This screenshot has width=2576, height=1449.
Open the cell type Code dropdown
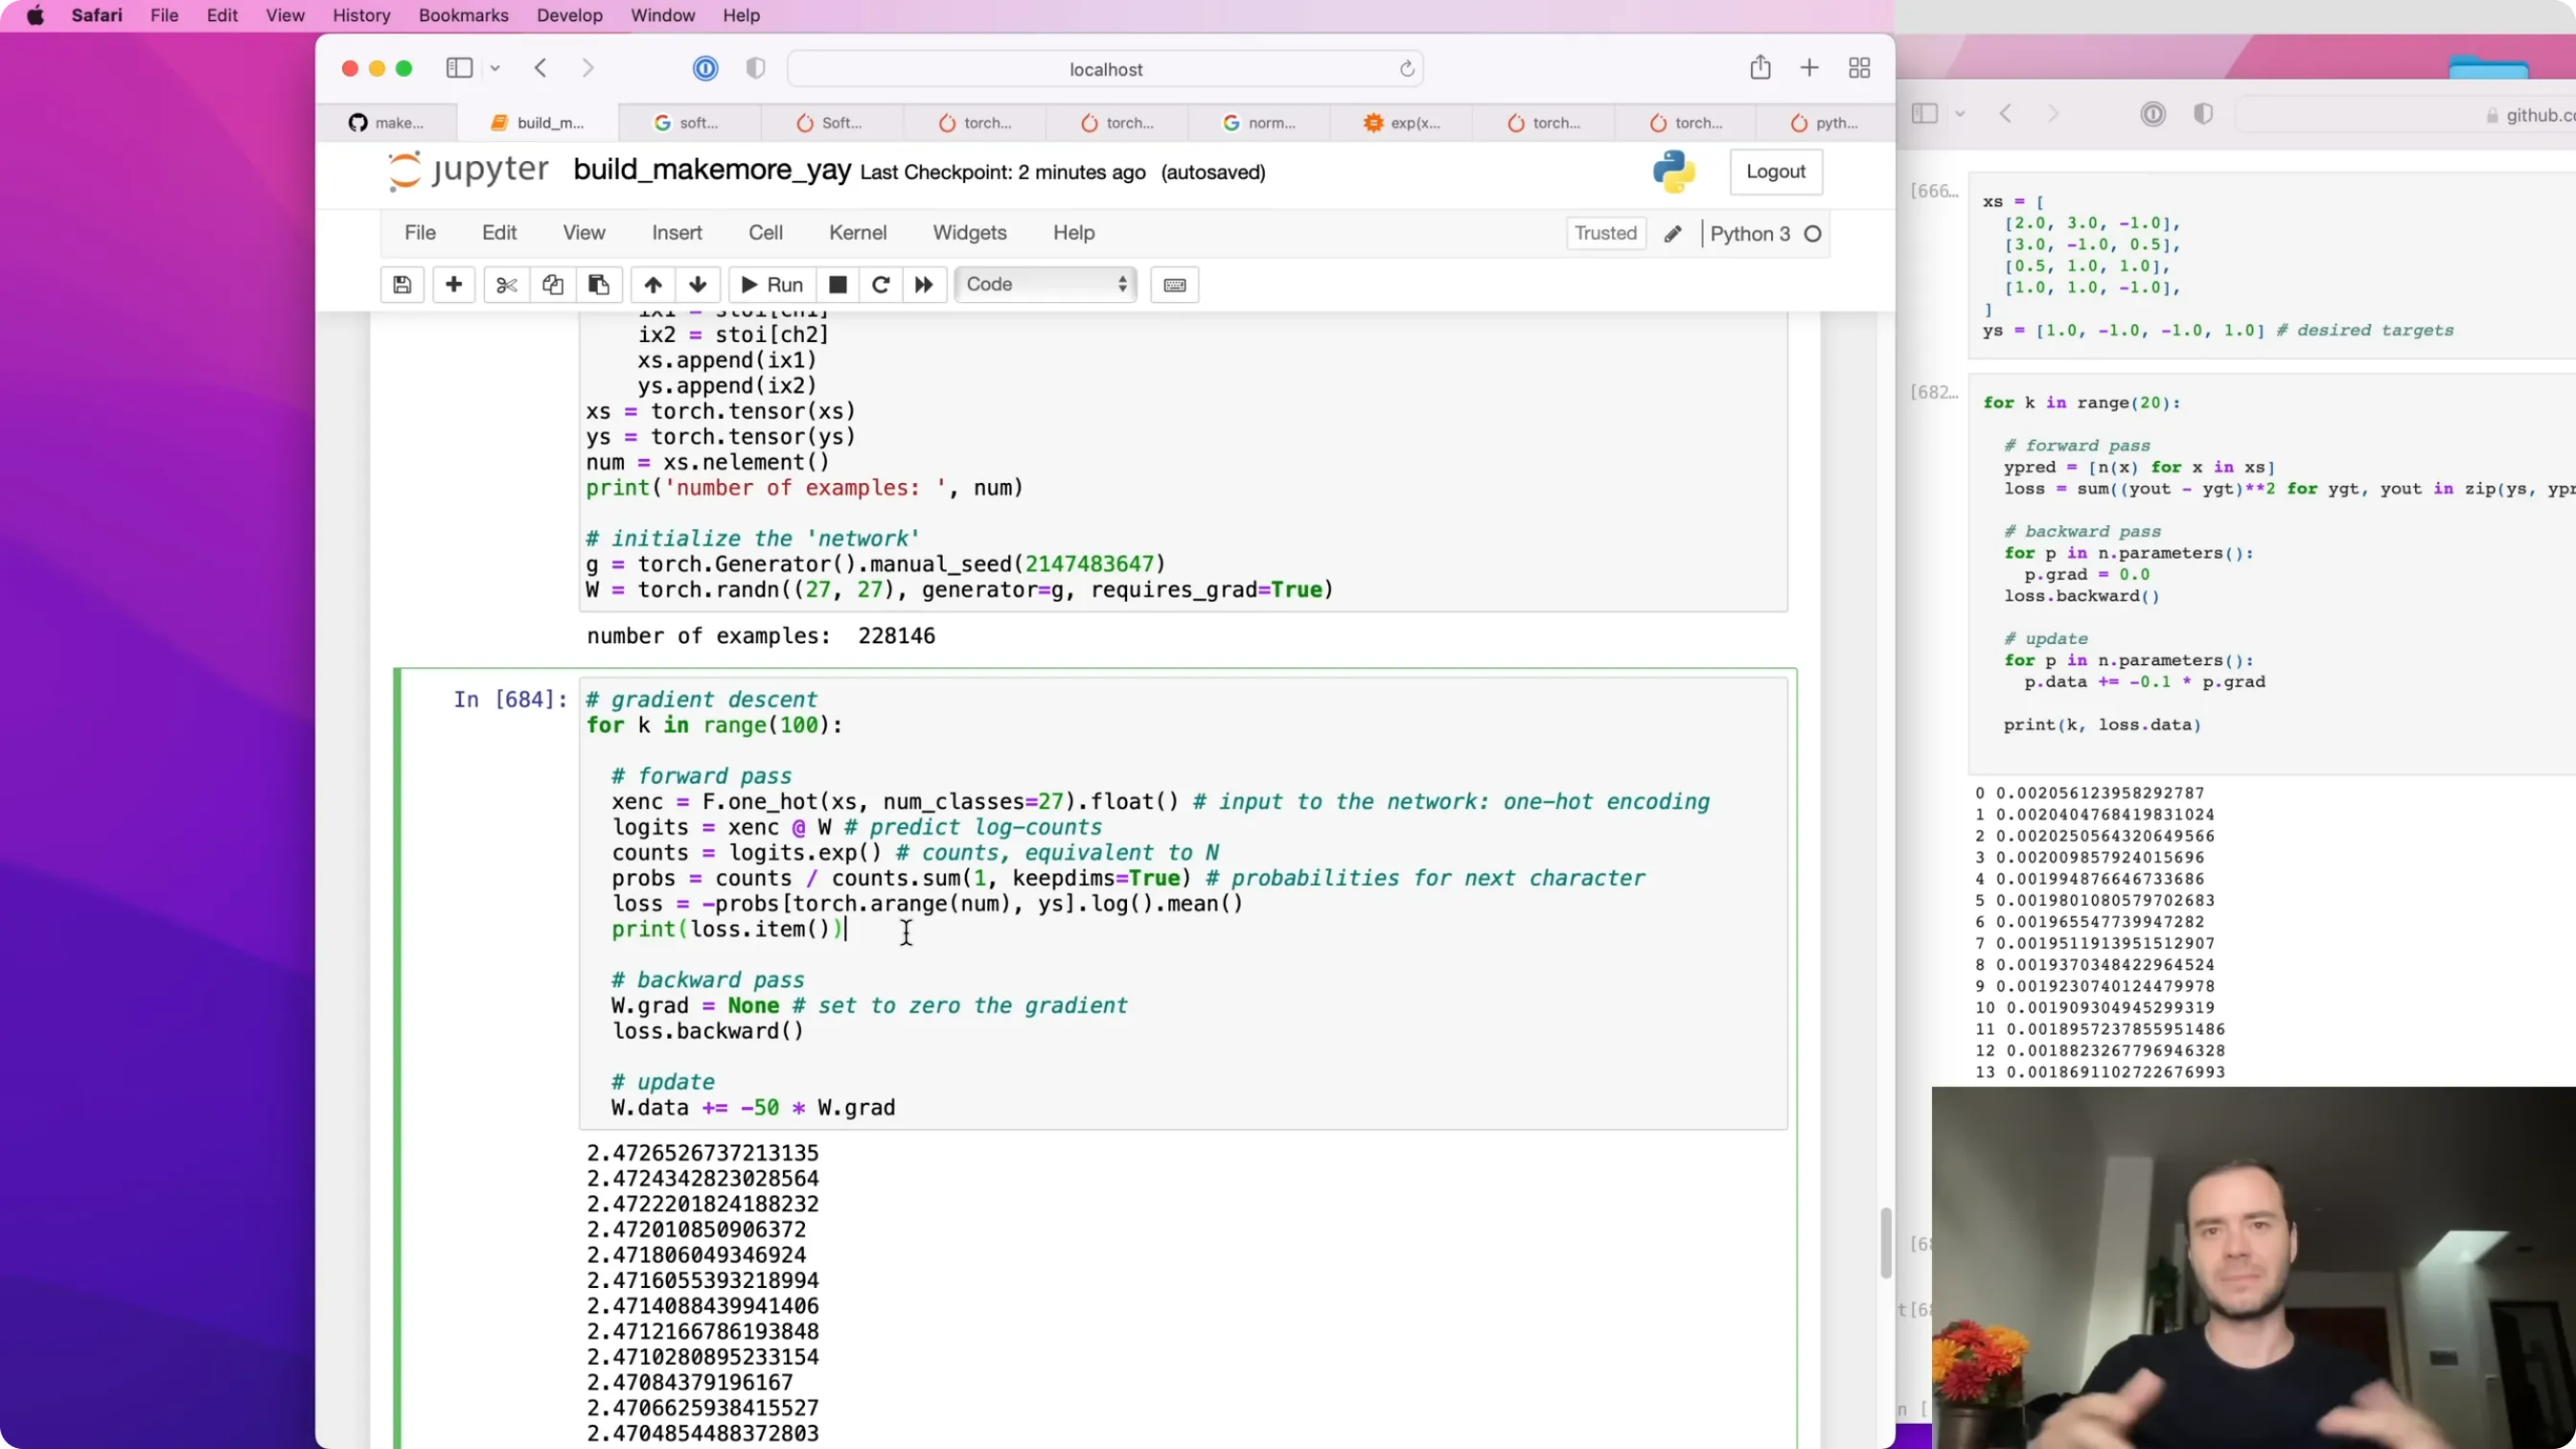[x=1046, y=285]
